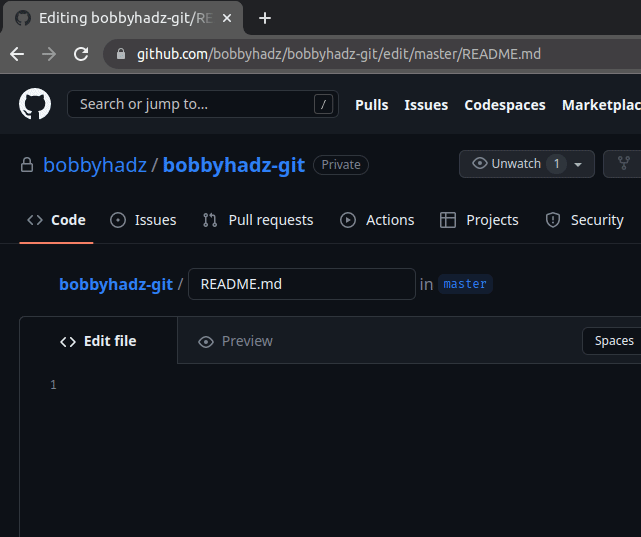Go back using the browser back arrow
Viewport: 641px width, 537px height.
point(17,54)
